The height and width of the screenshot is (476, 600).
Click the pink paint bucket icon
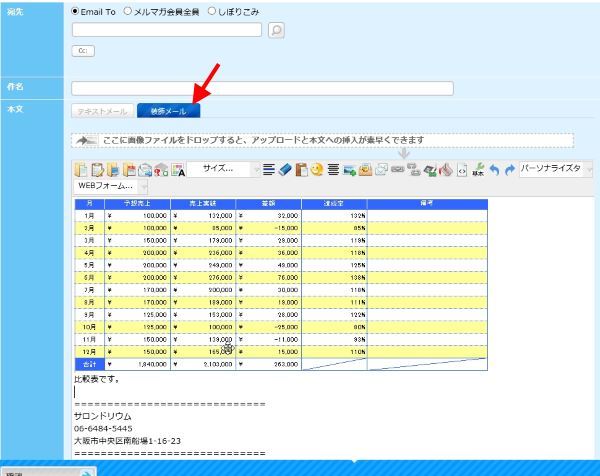pos(446,169)
